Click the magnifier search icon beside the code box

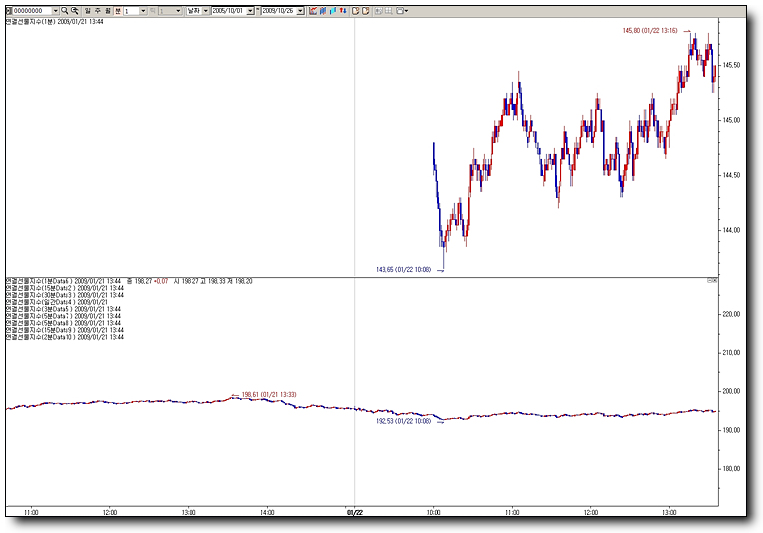pos(64,10)
